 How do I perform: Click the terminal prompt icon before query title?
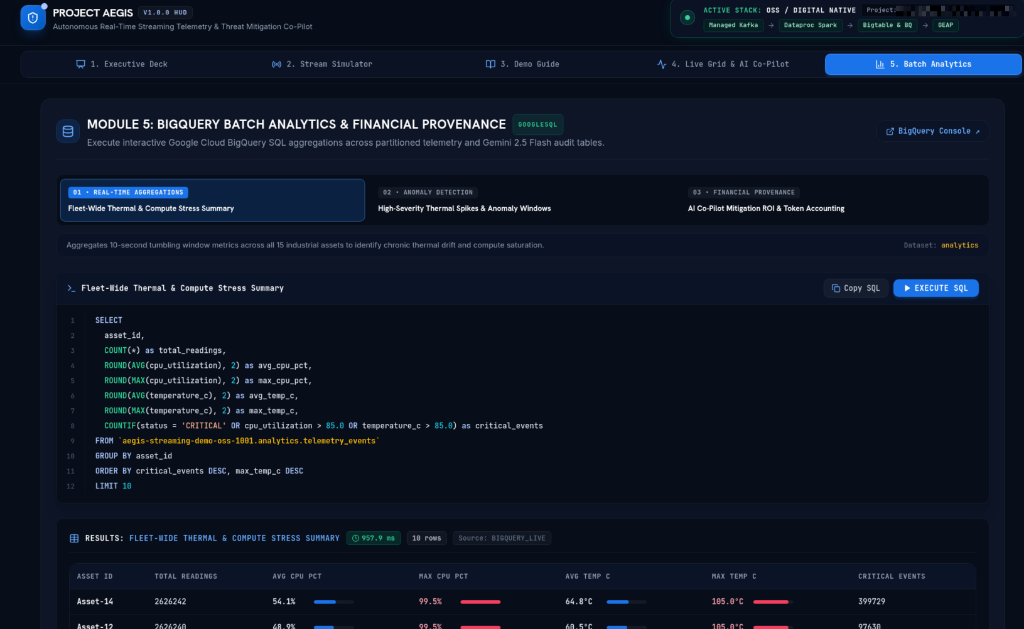71,288
